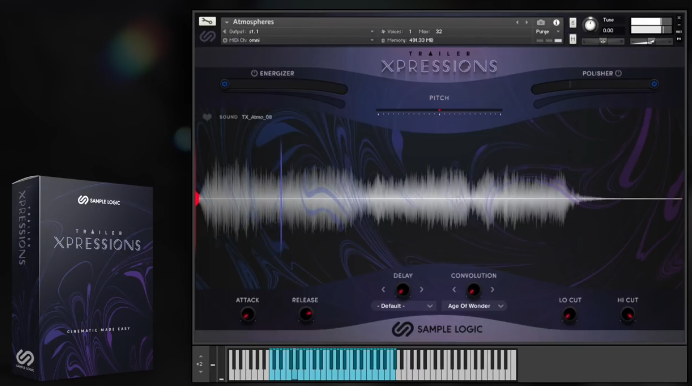The width and height of the screenshot is (692, 386).
Task: Toggle the Mute M button
Action: coord(573,39)
